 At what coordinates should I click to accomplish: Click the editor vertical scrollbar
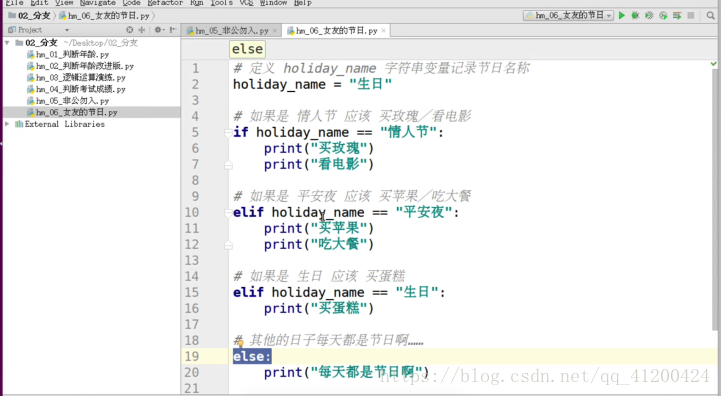(715, 199)
